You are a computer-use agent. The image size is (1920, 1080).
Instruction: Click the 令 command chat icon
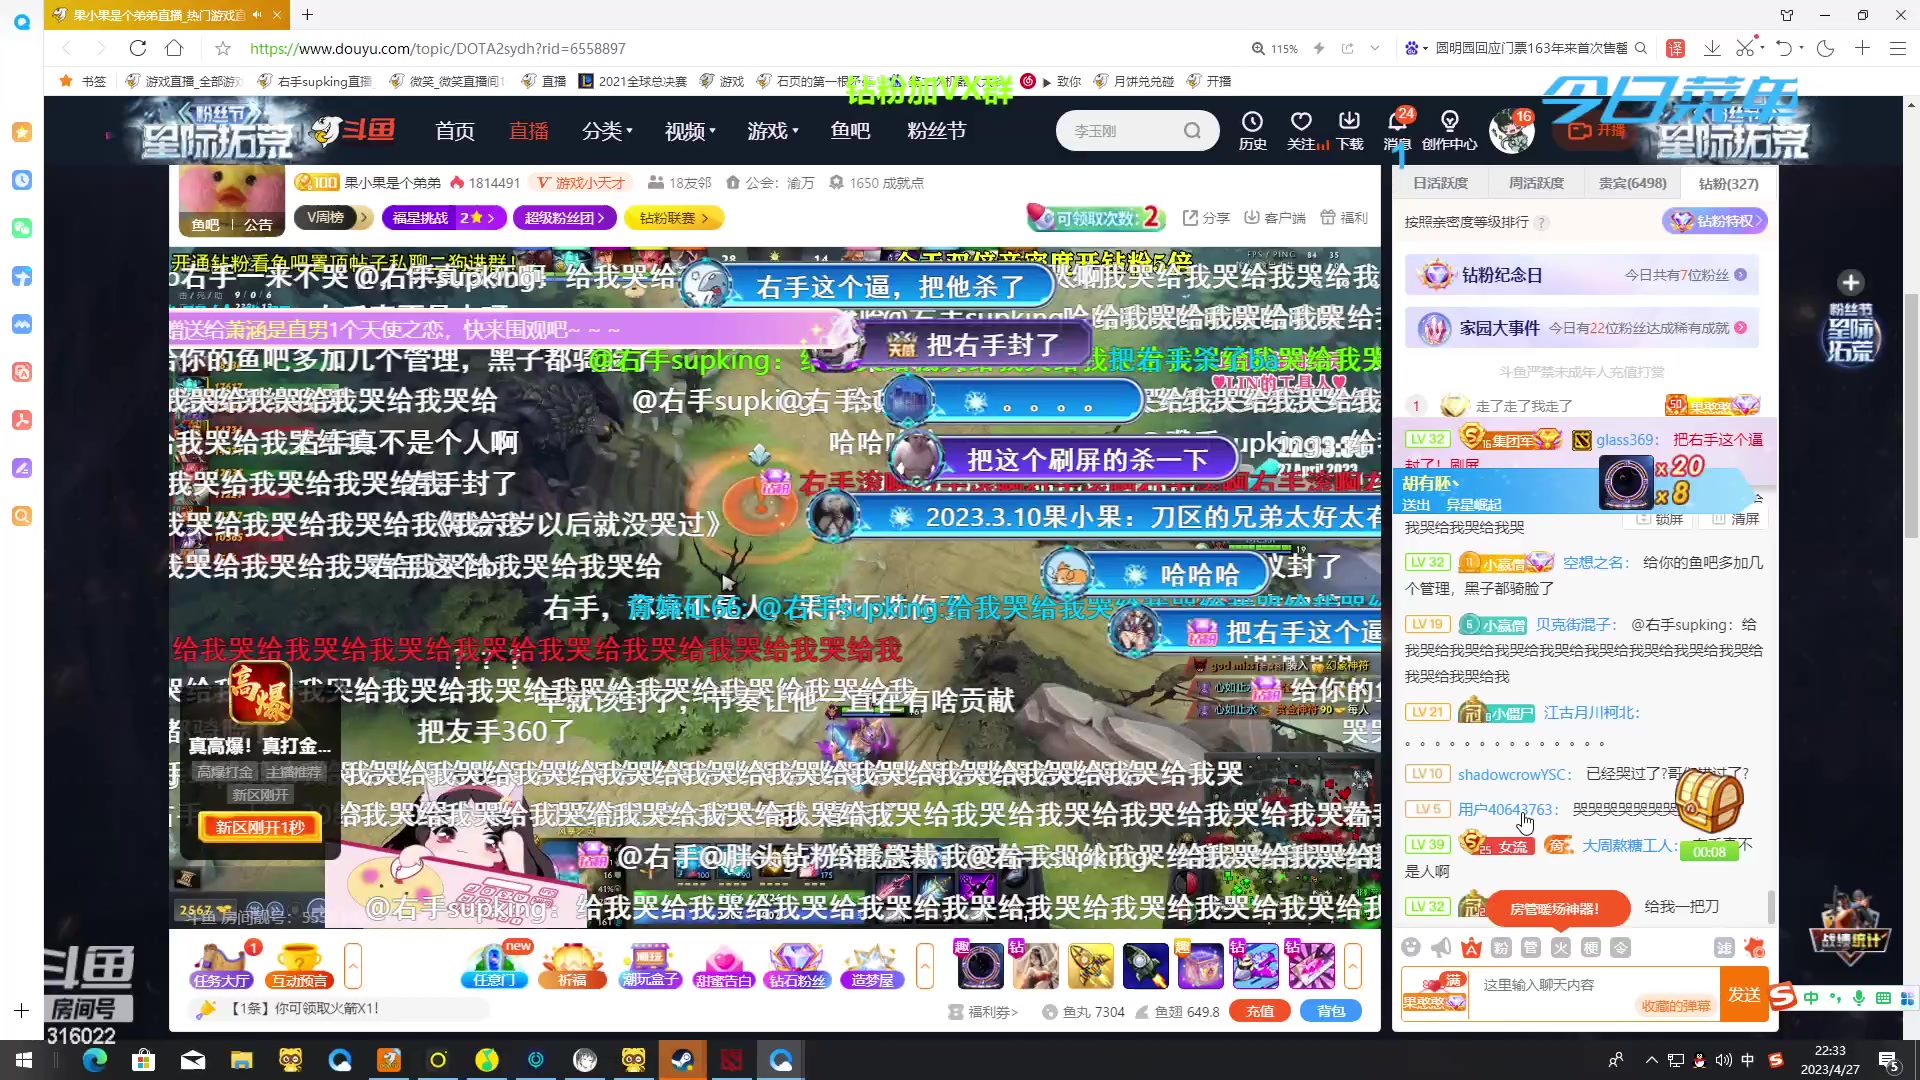1621,947
